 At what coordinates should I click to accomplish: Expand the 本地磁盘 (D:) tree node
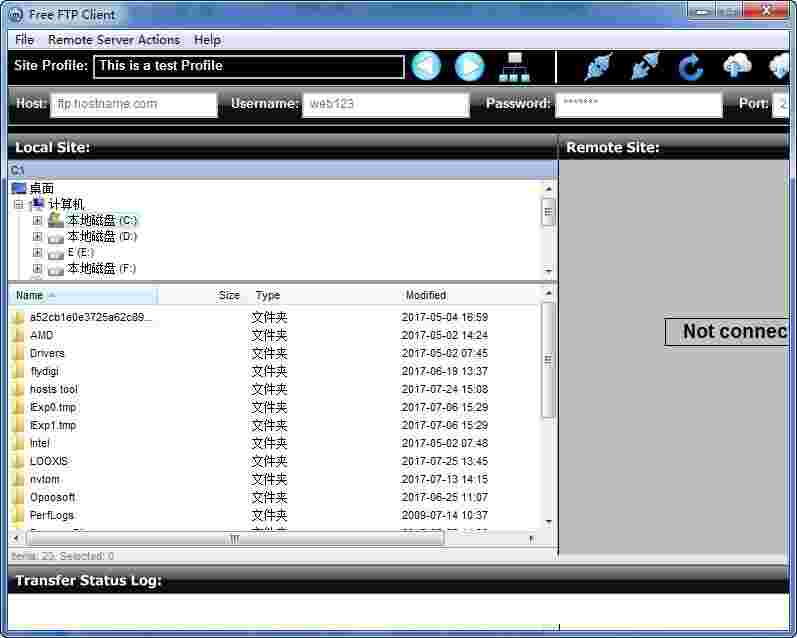(37, 236)
